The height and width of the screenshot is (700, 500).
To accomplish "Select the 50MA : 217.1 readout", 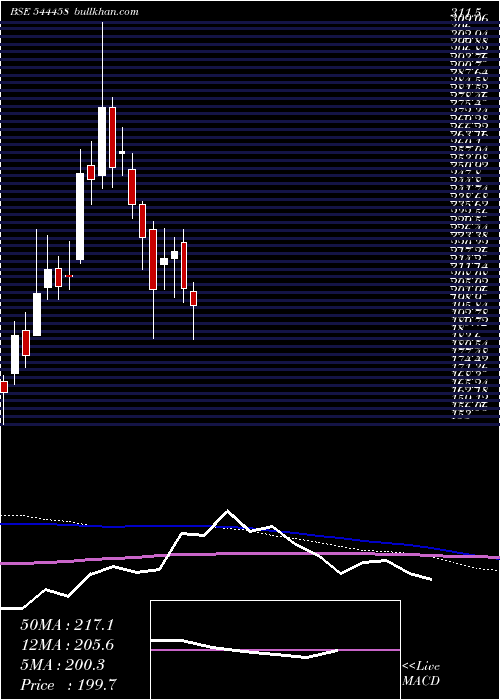I will coord(67,625).
